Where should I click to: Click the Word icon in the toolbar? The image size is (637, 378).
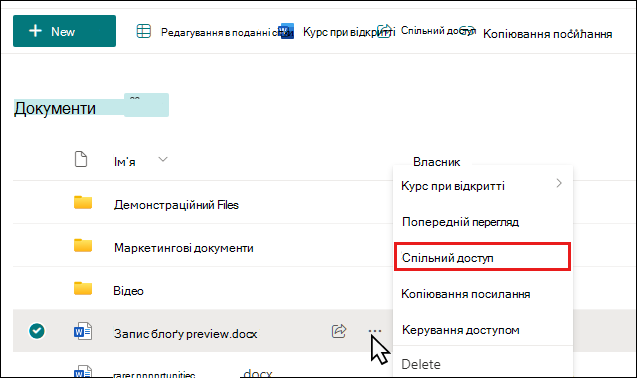[286, 31]
